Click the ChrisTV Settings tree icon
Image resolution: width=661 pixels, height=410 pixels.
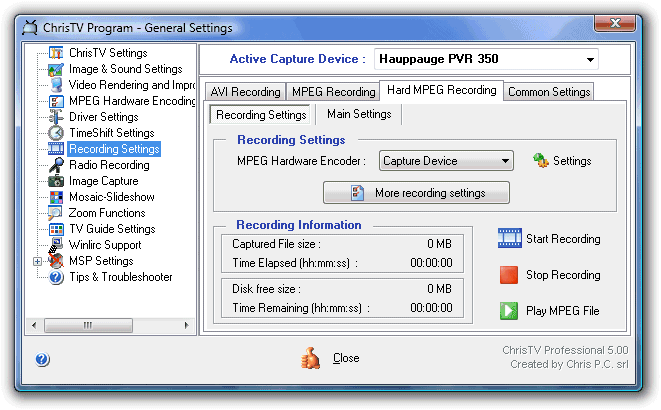pyautogui.click(x=56, y=53)
